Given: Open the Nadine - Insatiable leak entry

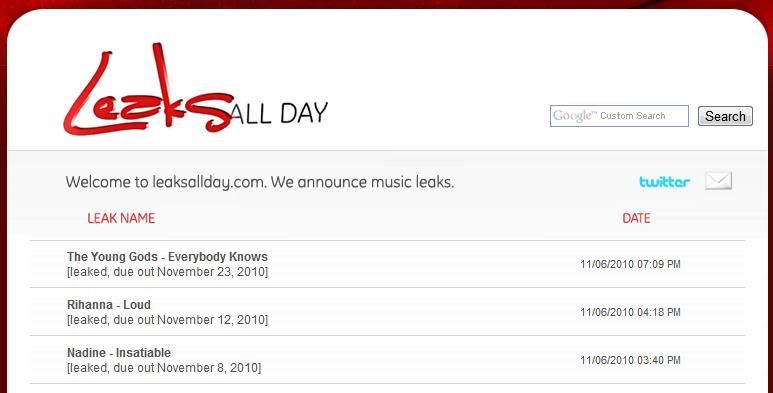Looking at the screenshot, I should (119, 353).
